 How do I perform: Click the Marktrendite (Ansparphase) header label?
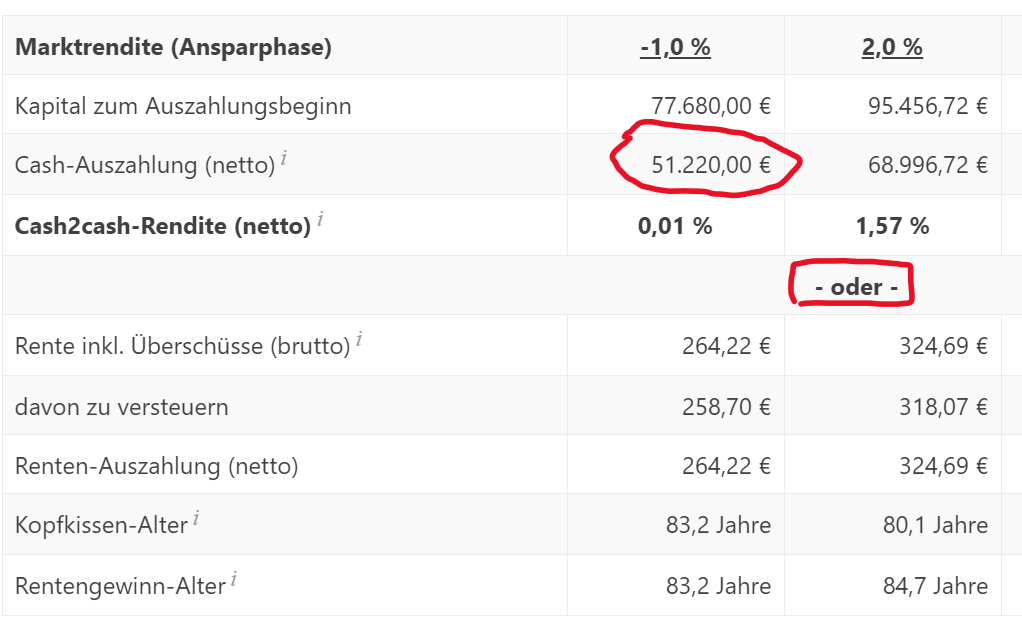(x=174, y=47)
